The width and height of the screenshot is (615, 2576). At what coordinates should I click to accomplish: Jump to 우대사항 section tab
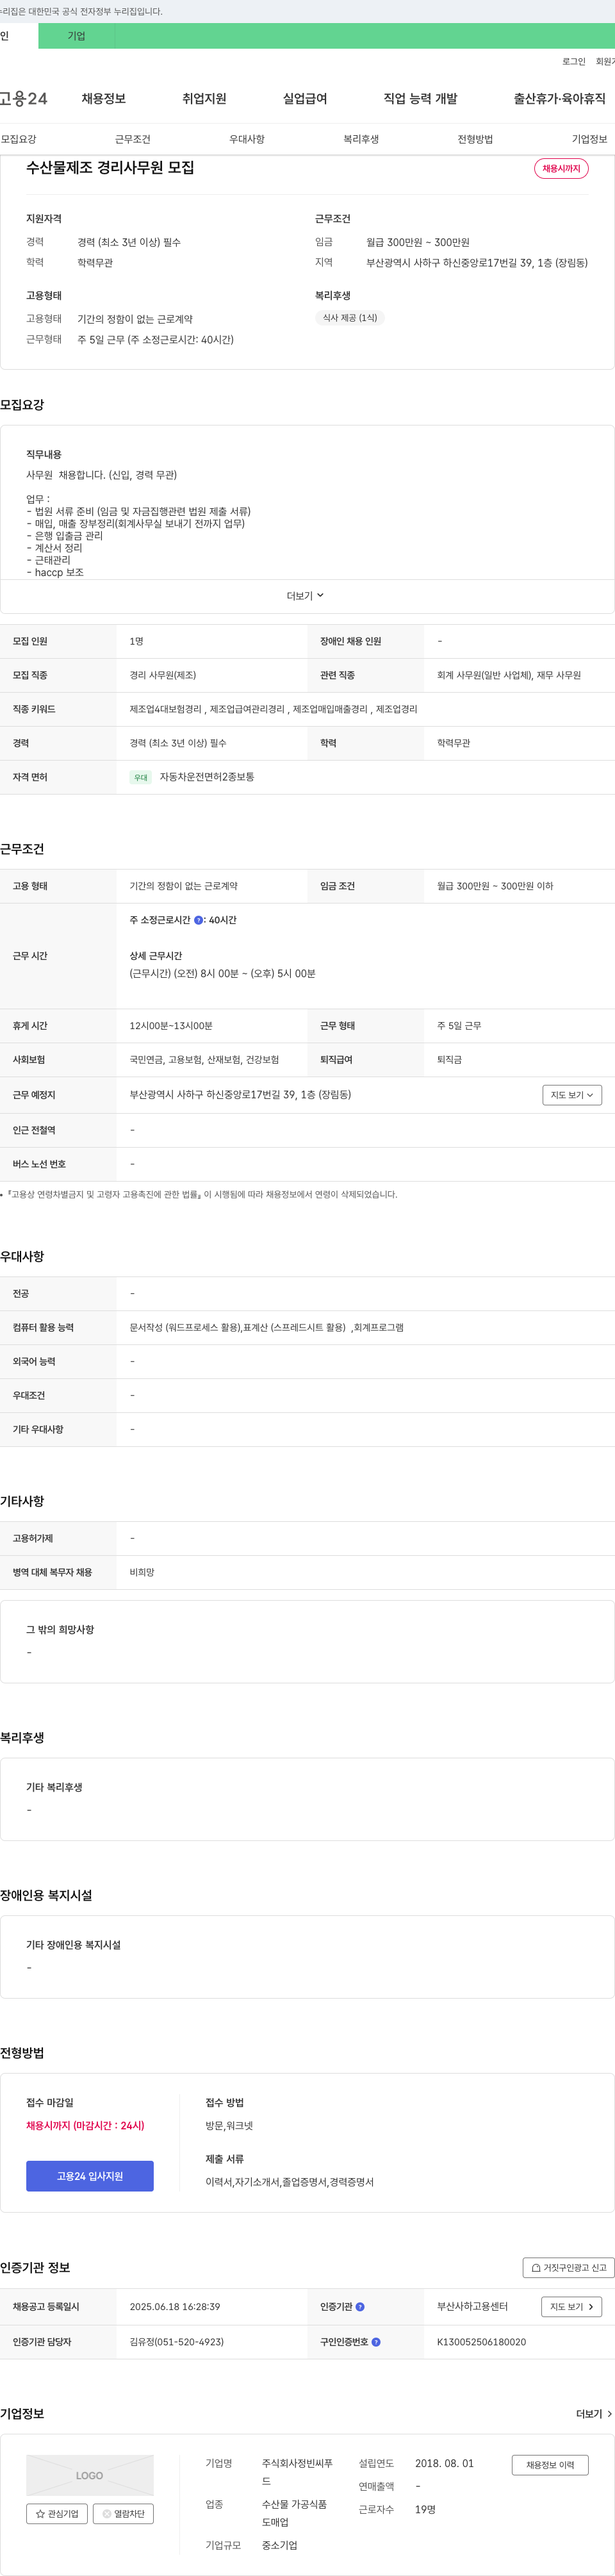click(x=247, y=139)
